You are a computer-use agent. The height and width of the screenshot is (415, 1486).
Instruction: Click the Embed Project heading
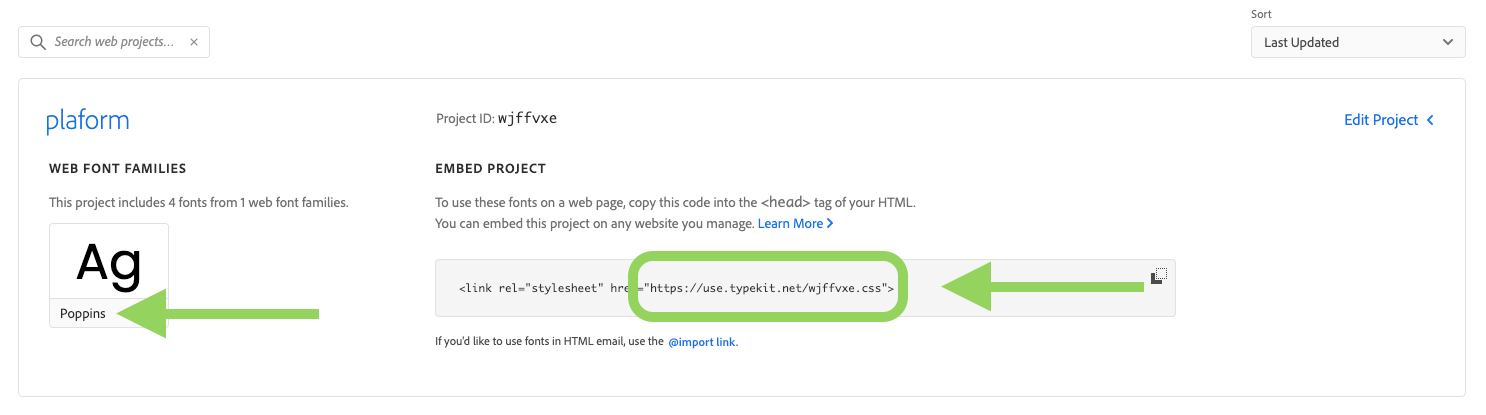point(491,169)
